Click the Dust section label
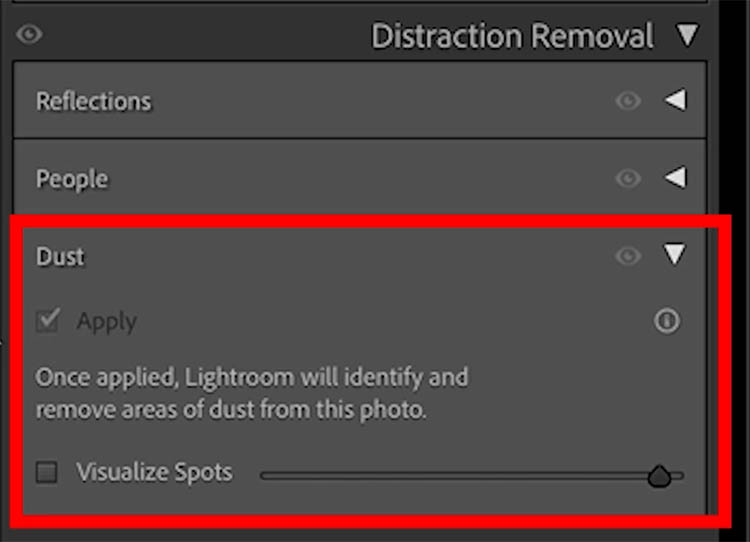This screenshot has width=750, height=542. 60,256
